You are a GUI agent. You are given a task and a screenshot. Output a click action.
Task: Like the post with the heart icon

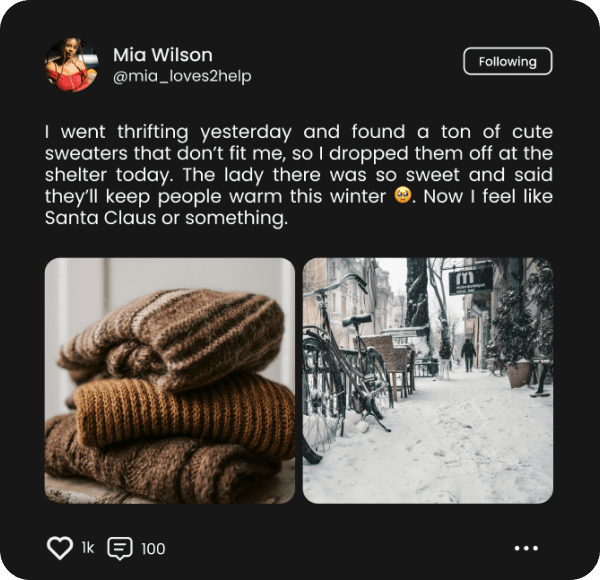(x=60, y=548)
